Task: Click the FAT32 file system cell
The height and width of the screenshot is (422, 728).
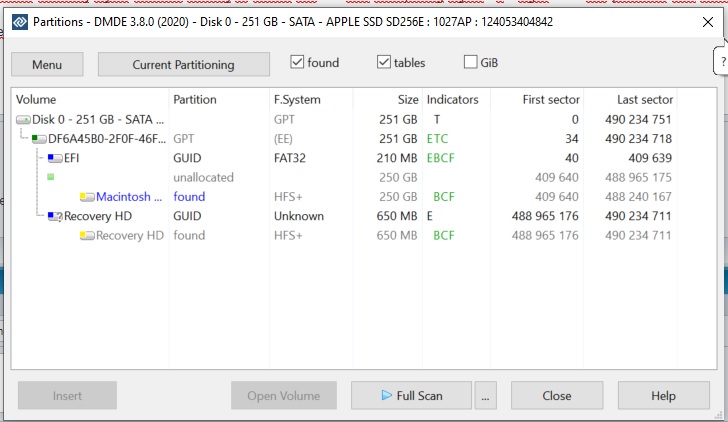Action: click(x=290, y=158)
